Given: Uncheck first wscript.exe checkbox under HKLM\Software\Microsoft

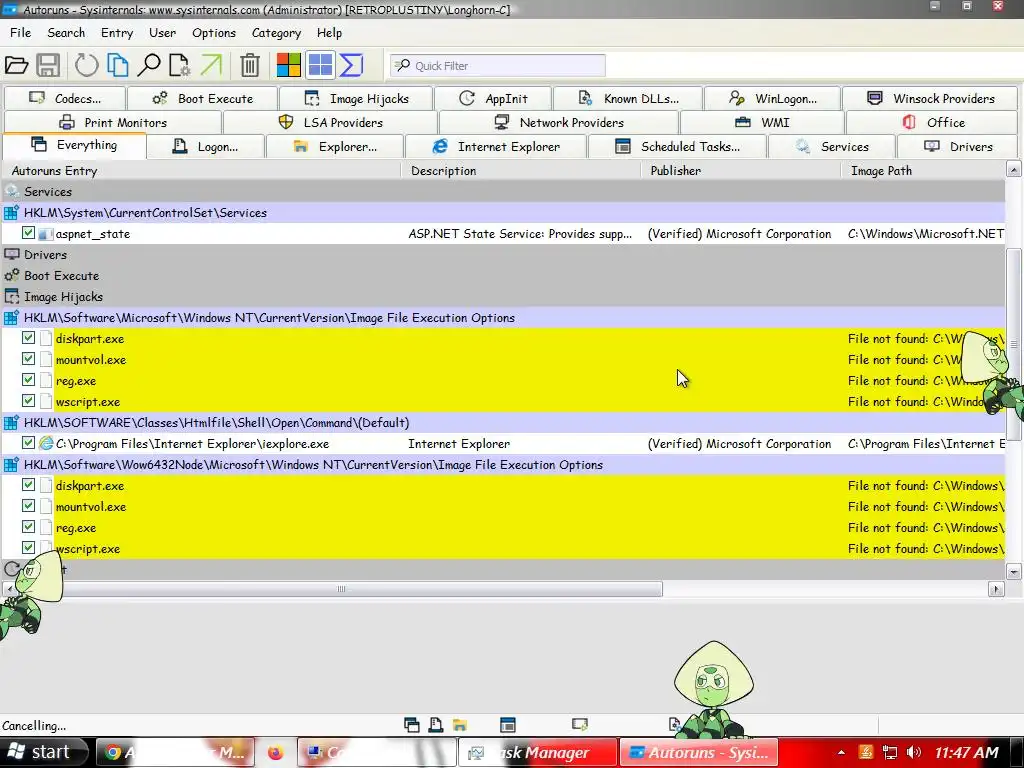Looking at the screenshot, I should point(28,400).
